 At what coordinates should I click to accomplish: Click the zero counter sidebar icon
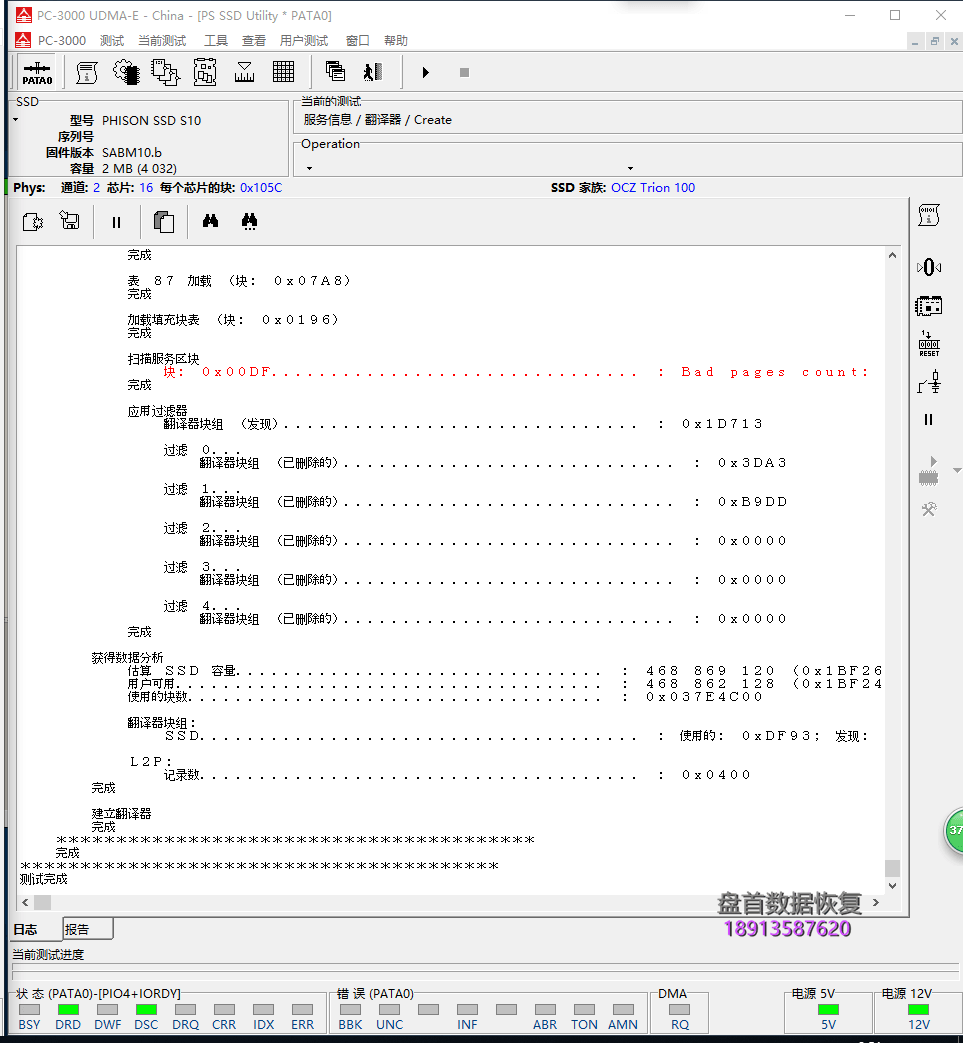pyautogui.click(x=928, y=267)
